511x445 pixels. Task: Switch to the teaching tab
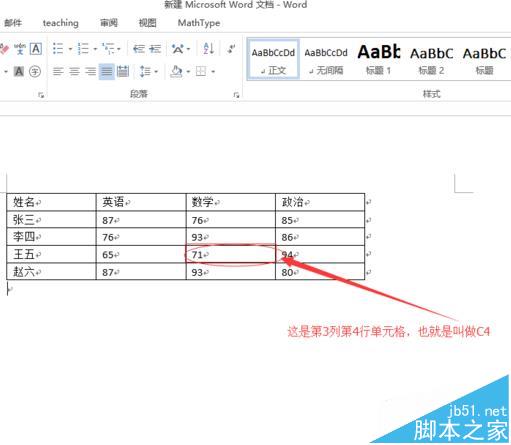tap(61, 23)
